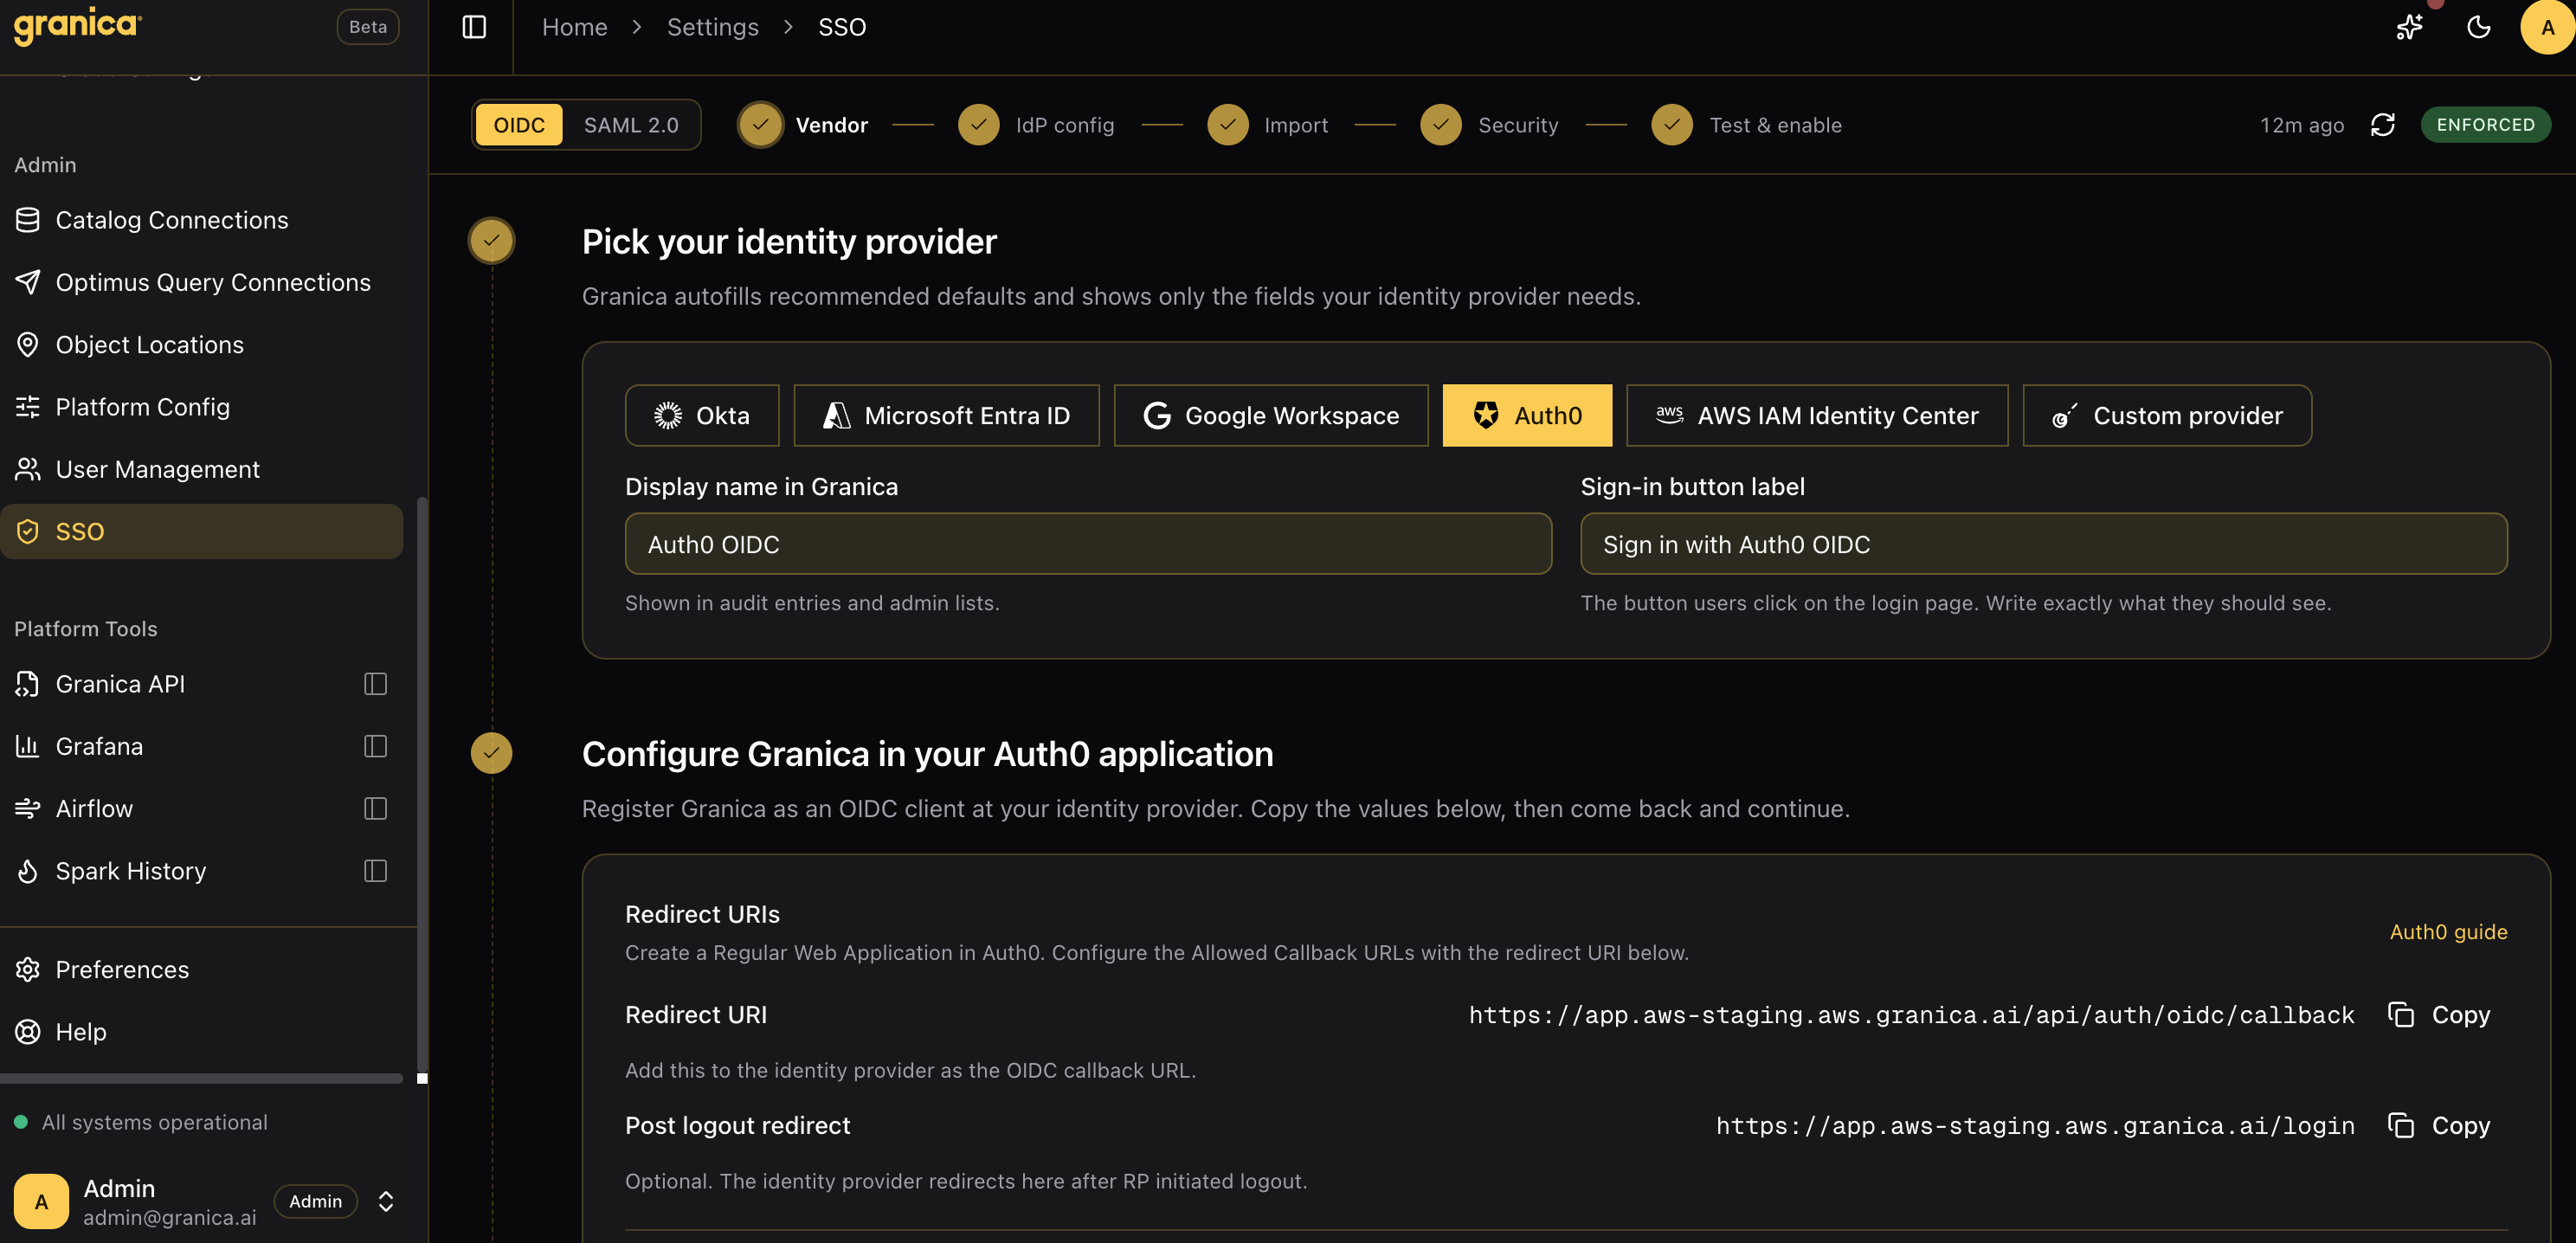
Task: Toggle the sidebar panel icon
Action: tap(474, 27)
